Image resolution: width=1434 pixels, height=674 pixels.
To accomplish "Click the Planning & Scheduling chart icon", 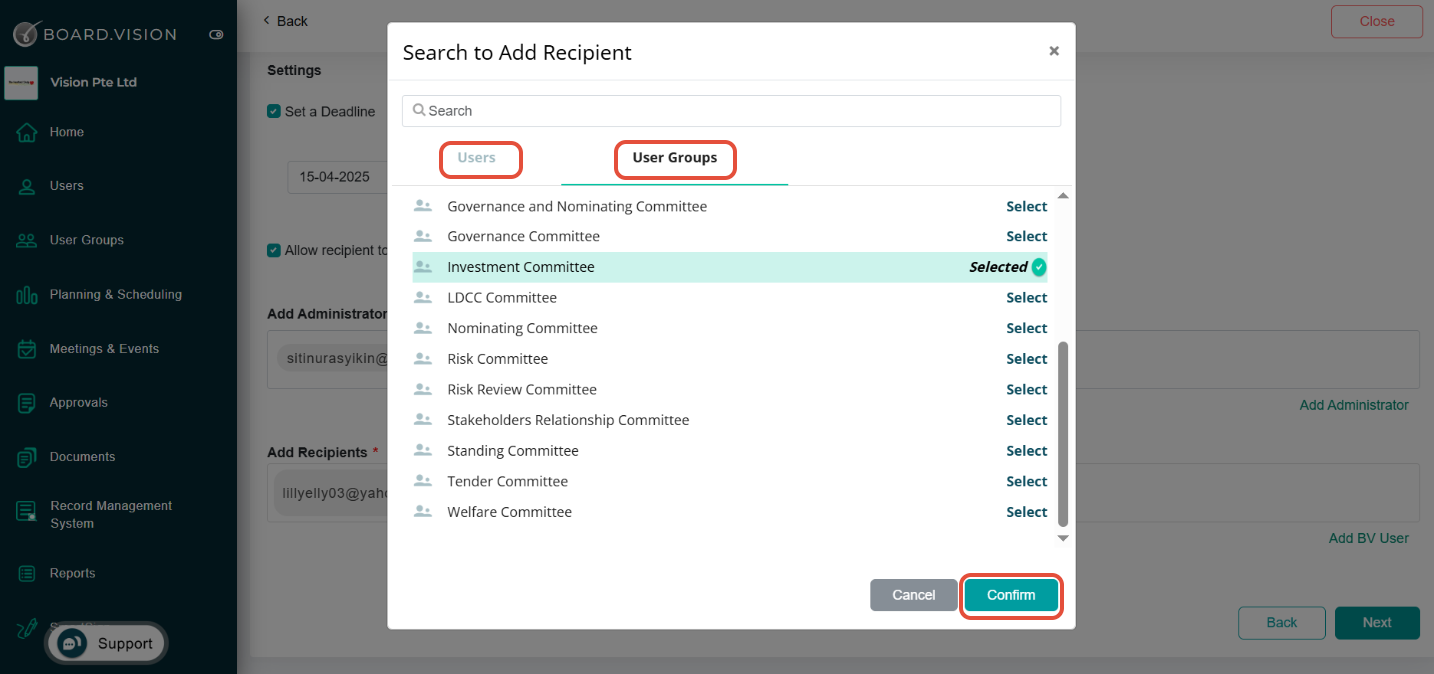I will click(x=27, y=295).
